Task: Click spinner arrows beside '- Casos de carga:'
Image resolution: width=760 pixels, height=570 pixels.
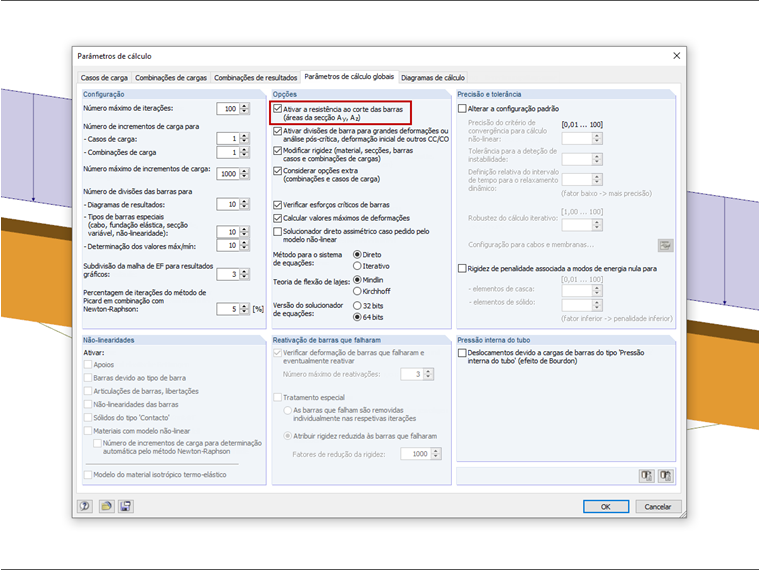Action: [245, 139]
